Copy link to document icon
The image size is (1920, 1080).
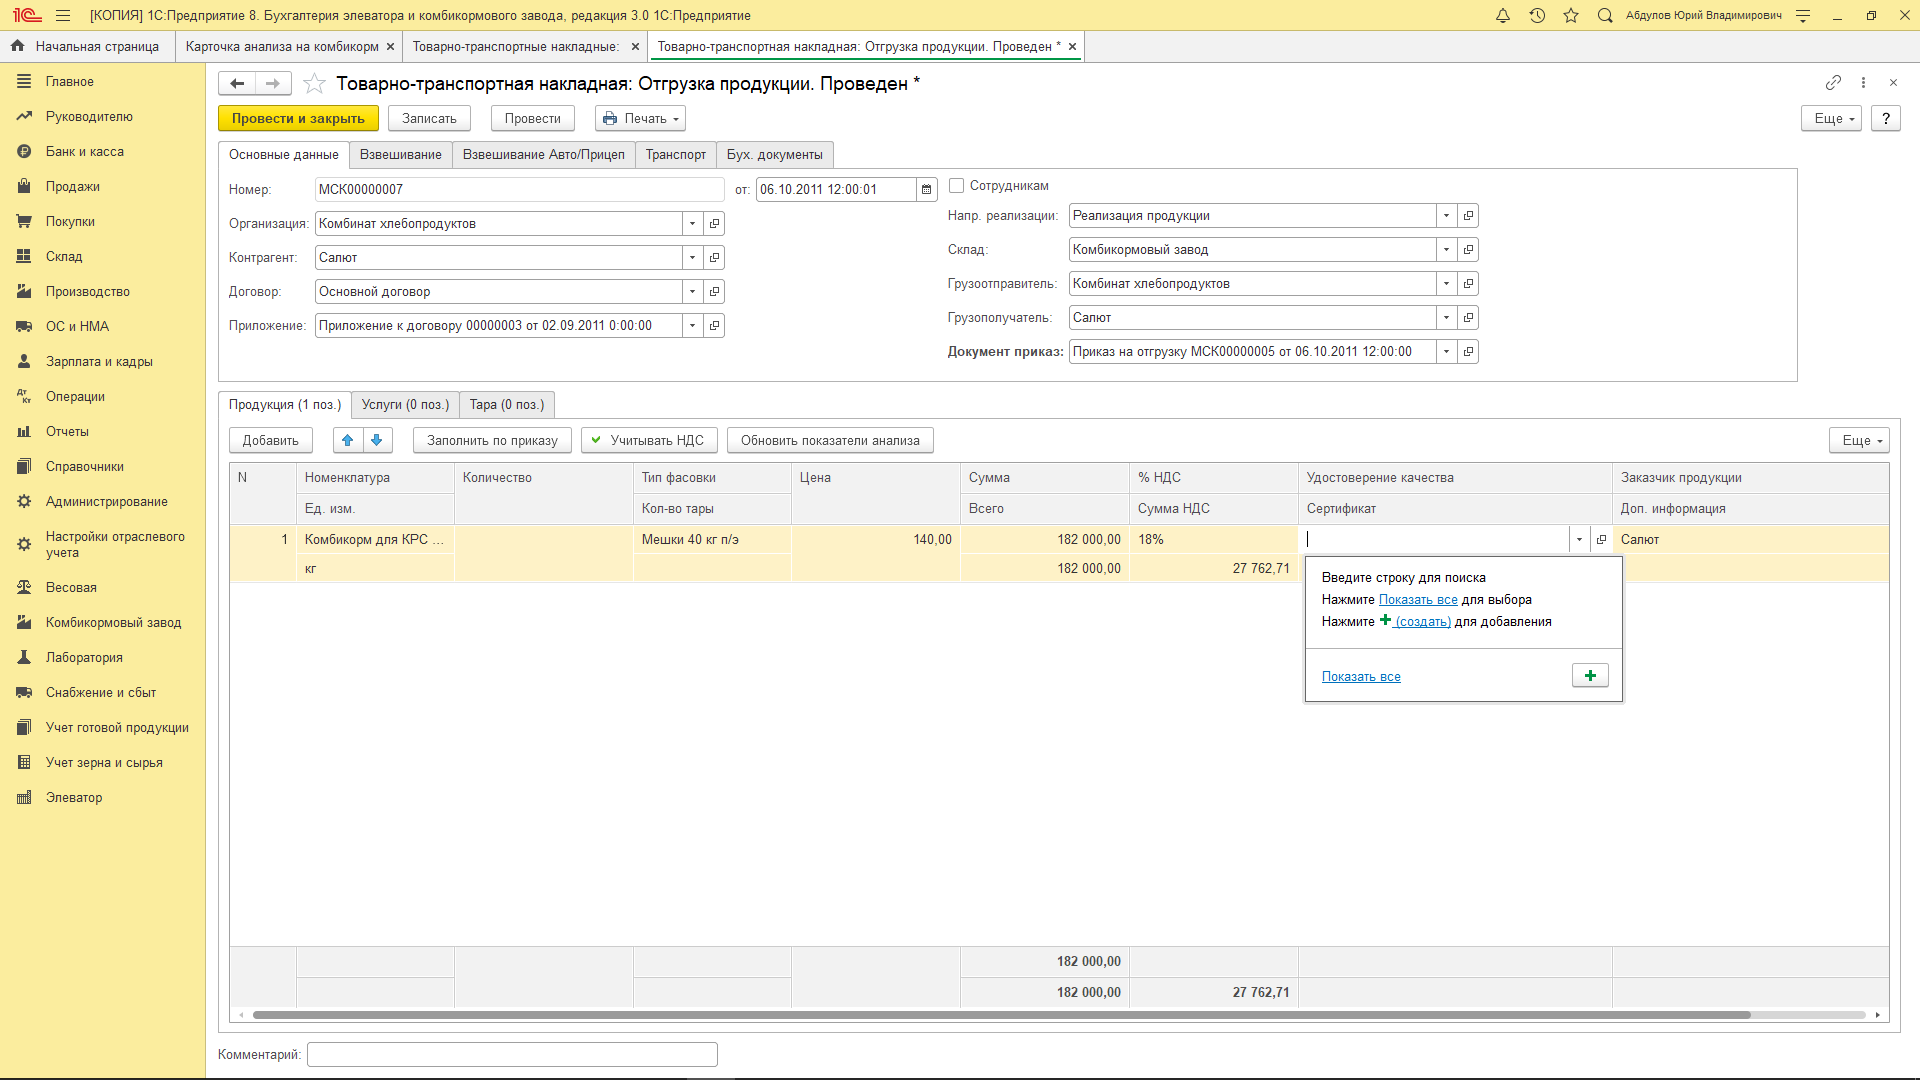click(1833, 82)
